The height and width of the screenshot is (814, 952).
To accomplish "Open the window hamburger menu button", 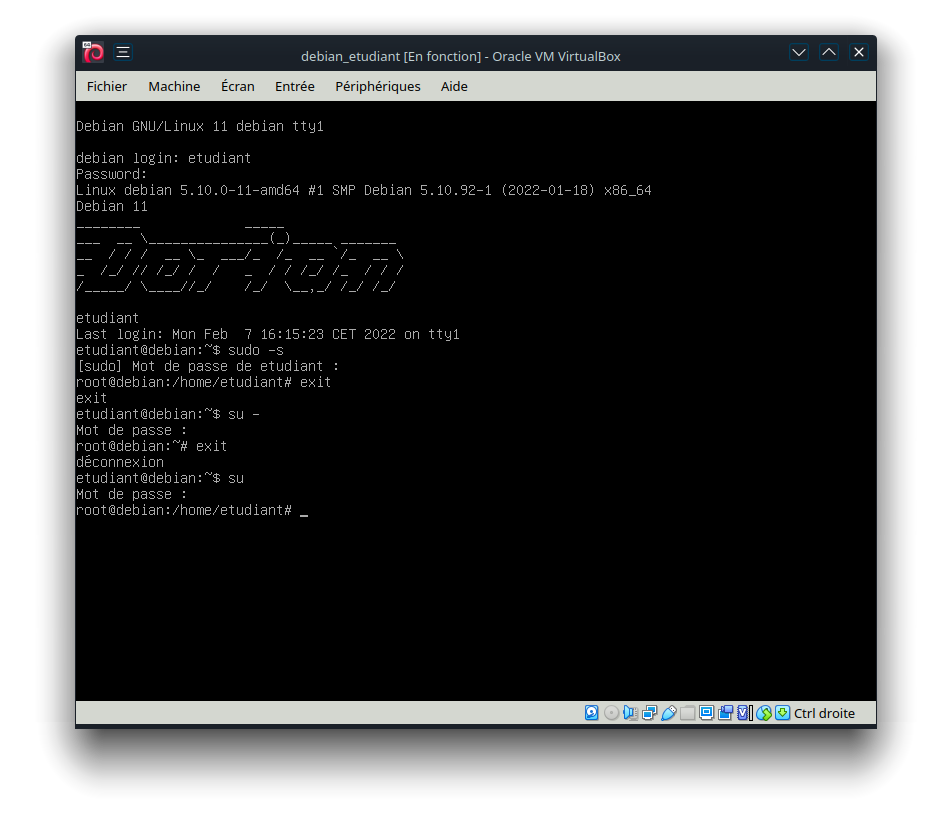I will pyautogui.click(x=122, y=53).
